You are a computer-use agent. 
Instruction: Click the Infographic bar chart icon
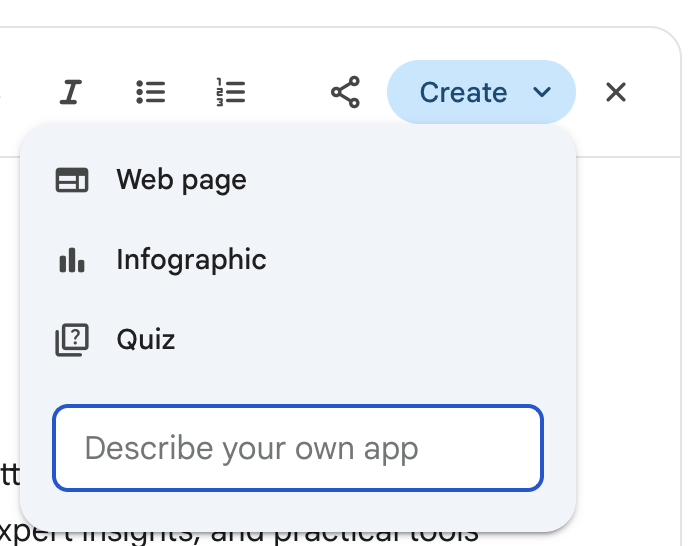72,260
